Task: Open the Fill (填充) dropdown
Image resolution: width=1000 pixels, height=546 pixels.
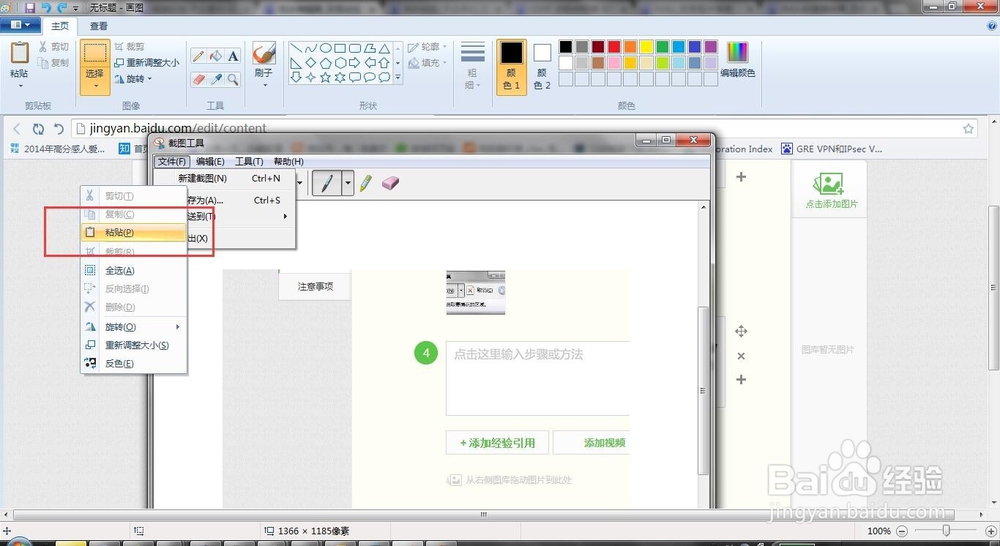Action: pos(427,63)
